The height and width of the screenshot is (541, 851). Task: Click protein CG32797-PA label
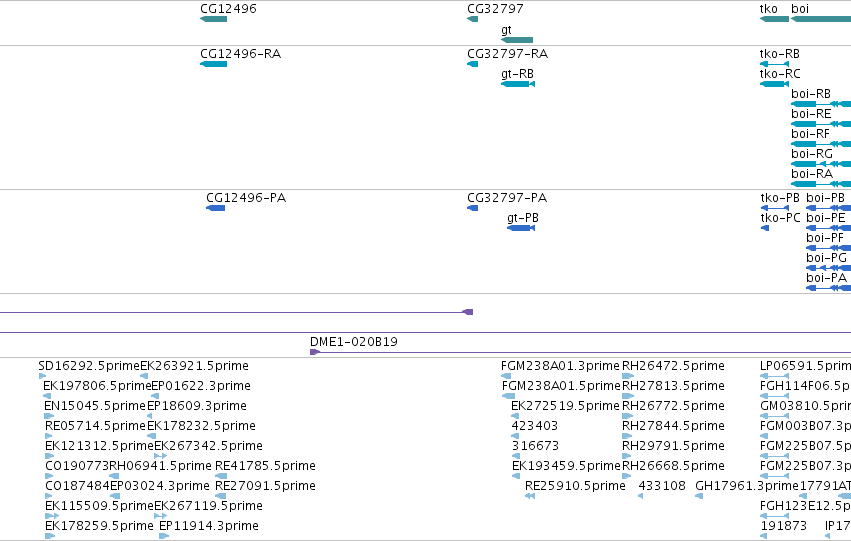point(507,198)
